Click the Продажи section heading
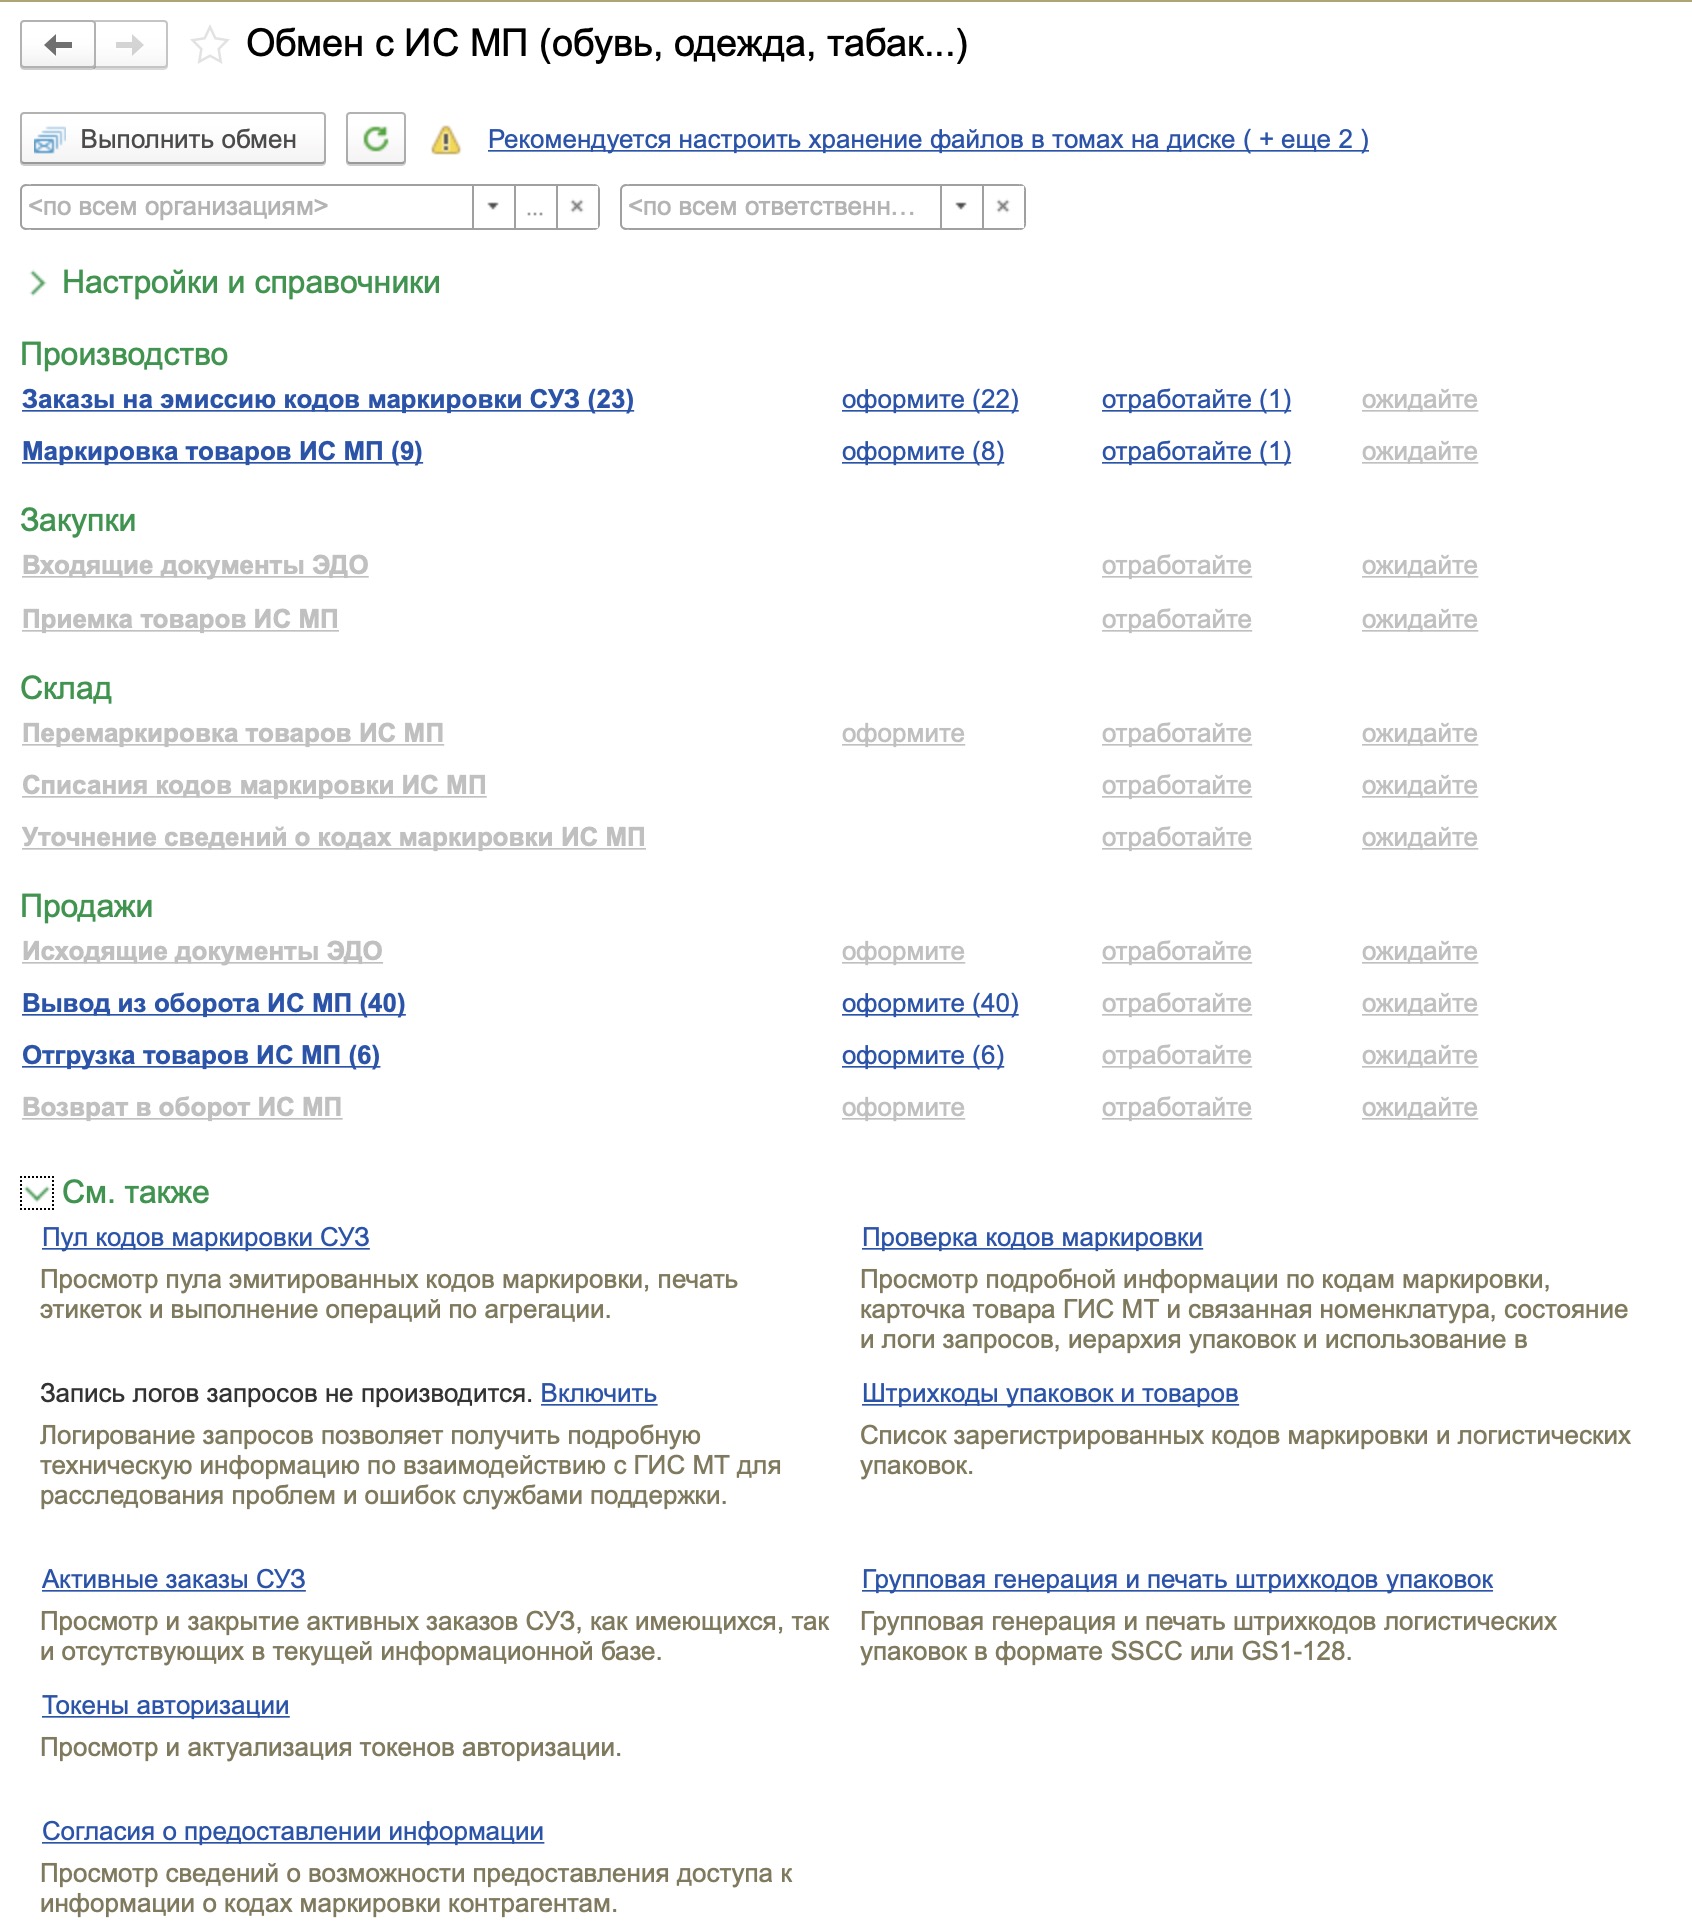The height and width of the screenshot is (1932, 1692). pyautogui.click(x=87, y=907)
